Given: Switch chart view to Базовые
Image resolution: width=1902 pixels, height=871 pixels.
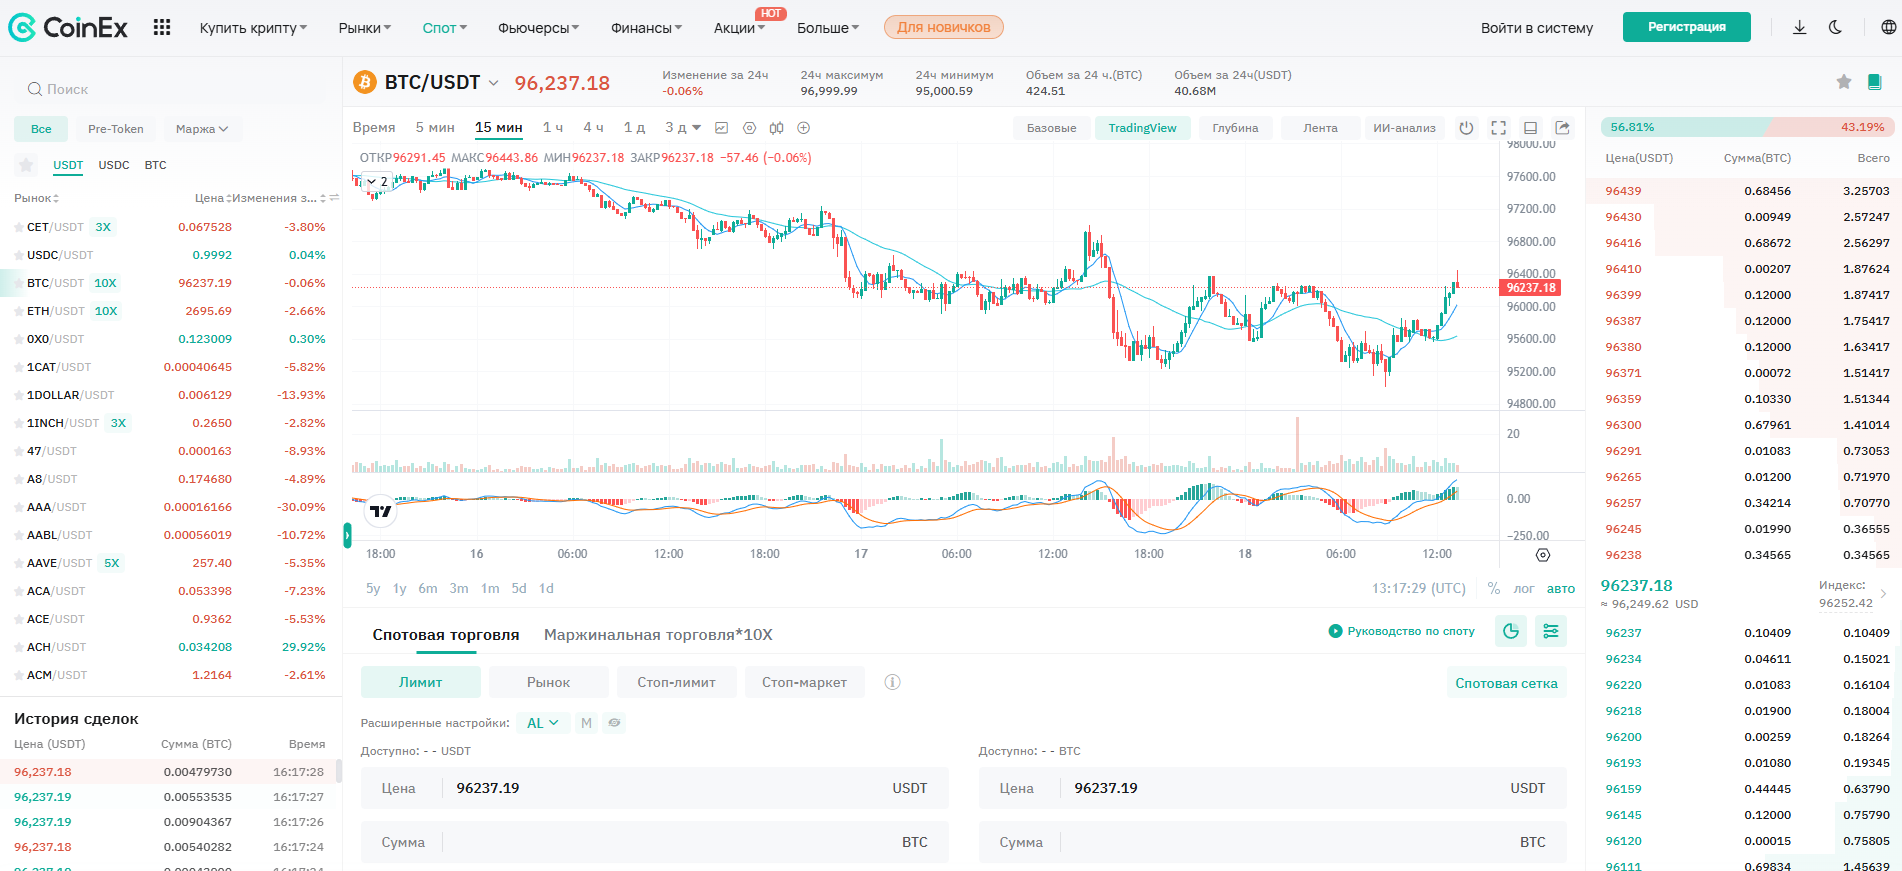Looking at the screenshot, I should click(x=1052, y=128).
